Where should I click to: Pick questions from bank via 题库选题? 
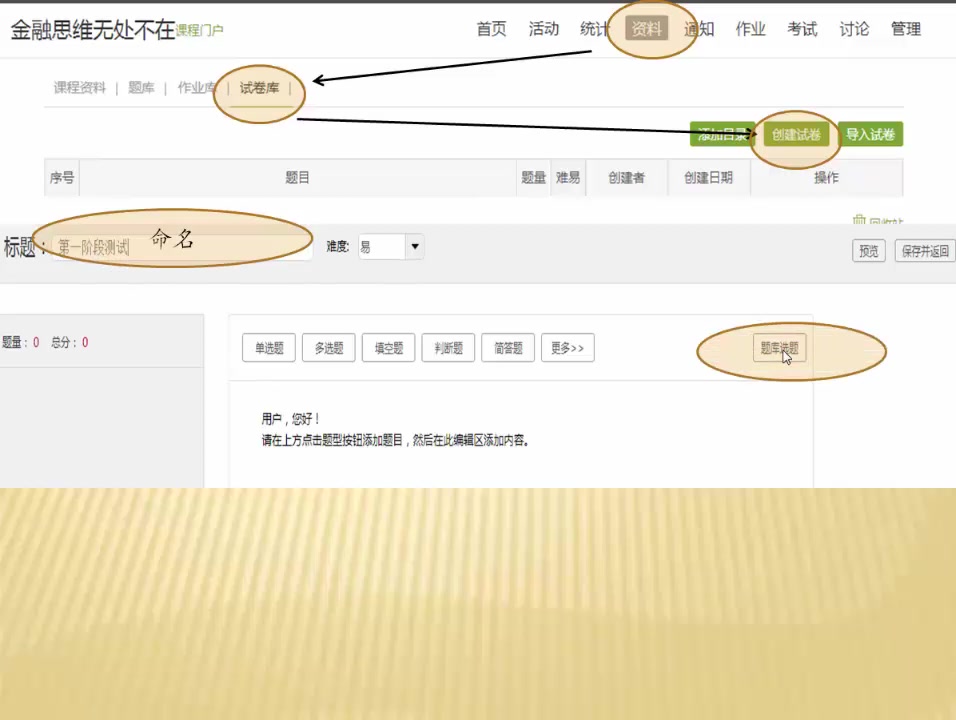point(778,348)
